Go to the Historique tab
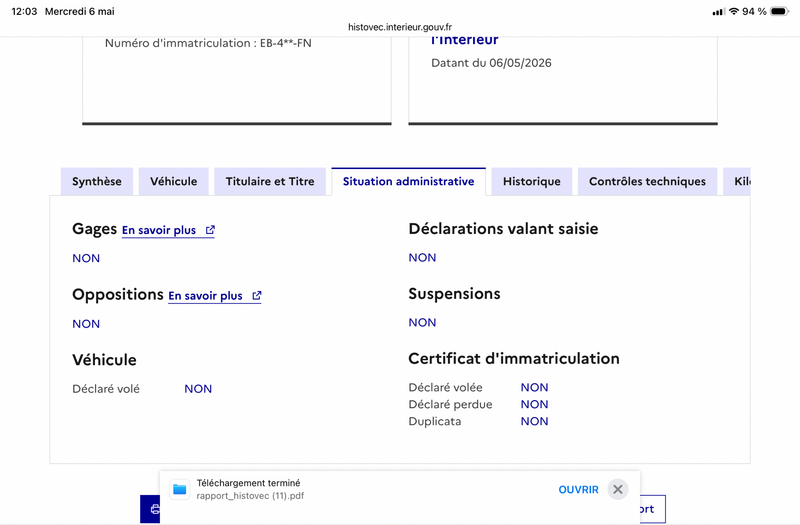 [x=532, y=182]
